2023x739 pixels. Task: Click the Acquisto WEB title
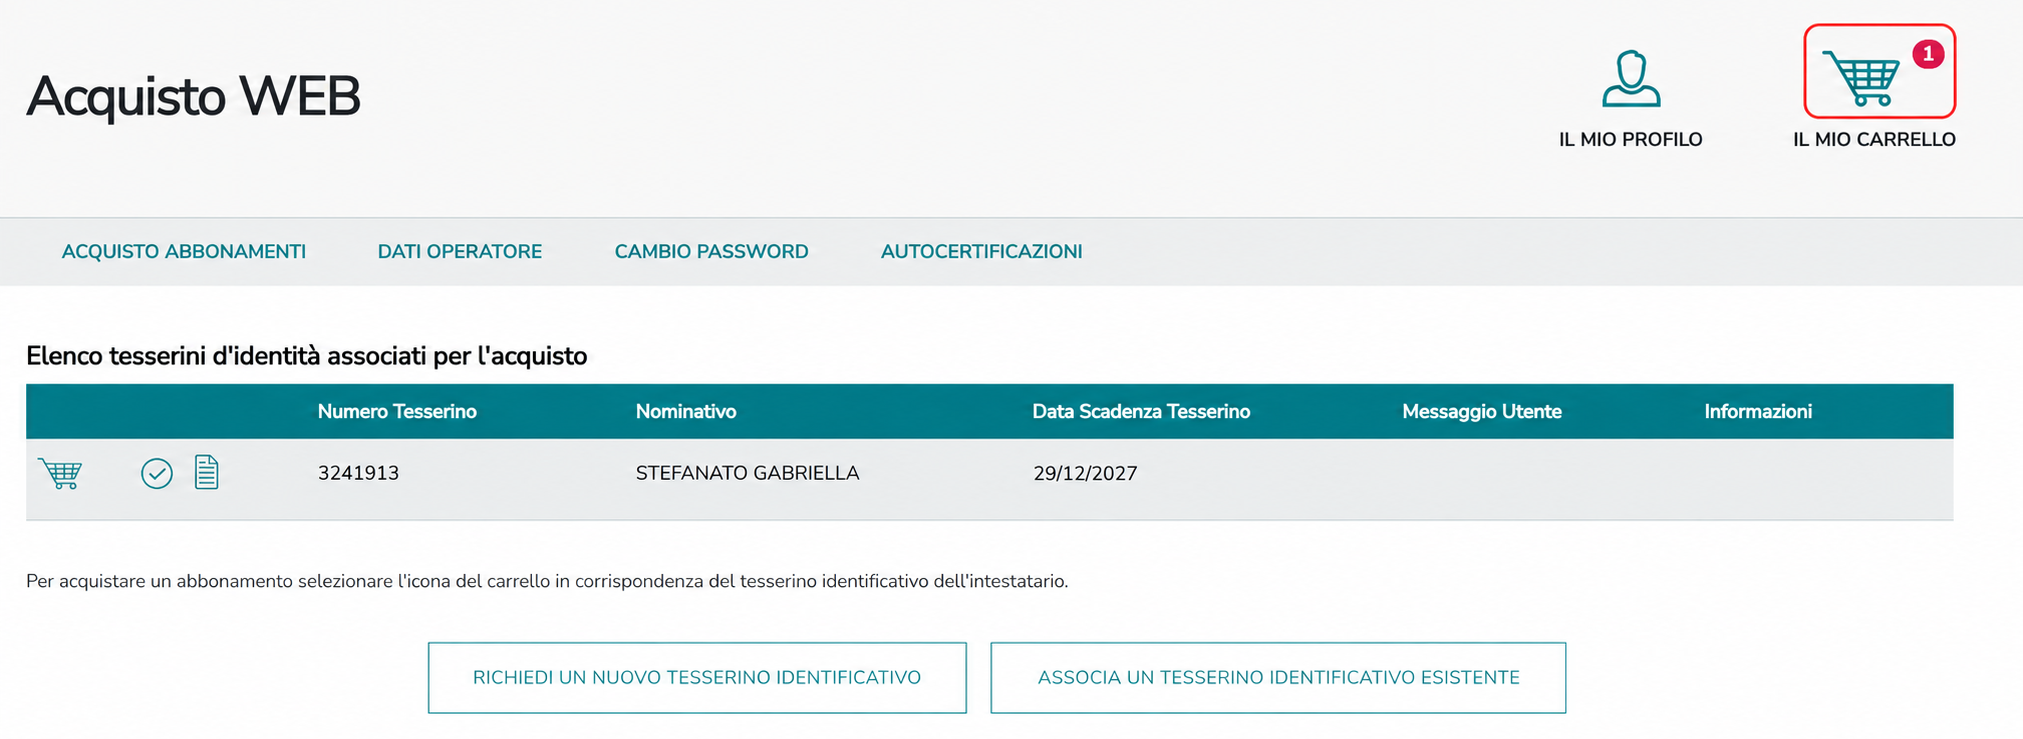tap(193, 97)
